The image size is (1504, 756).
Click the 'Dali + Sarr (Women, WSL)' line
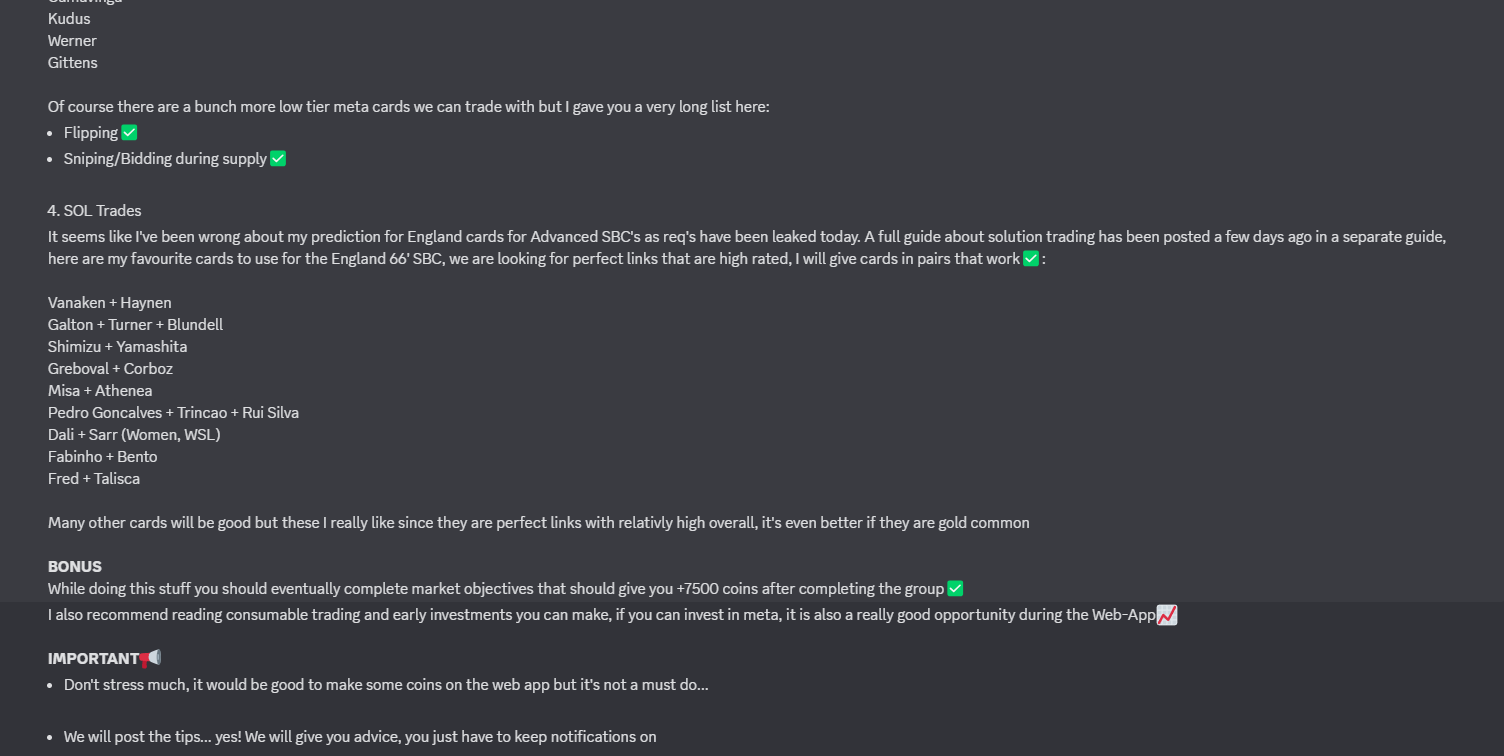point(134,434)
